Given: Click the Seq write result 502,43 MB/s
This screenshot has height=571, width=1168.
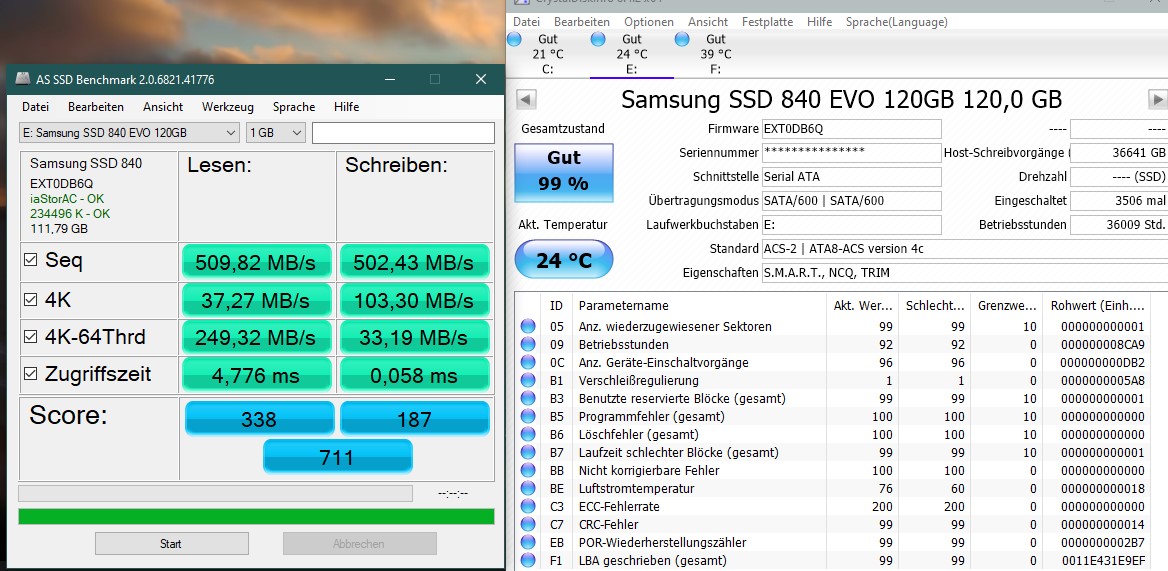Looking at the screenshot, I should (414, 261).
